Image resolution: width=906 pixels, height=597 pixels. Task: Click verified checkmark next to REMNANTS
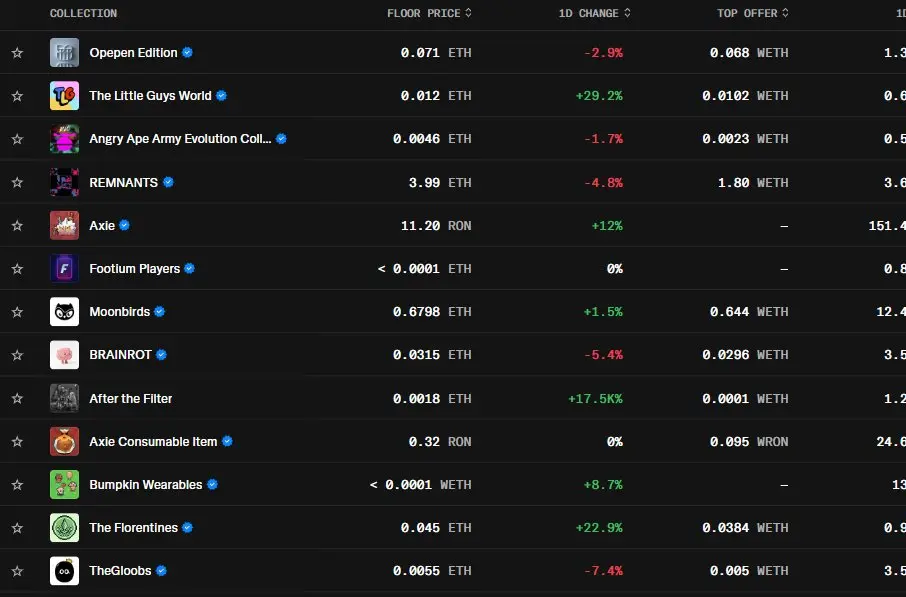point(168,182)
